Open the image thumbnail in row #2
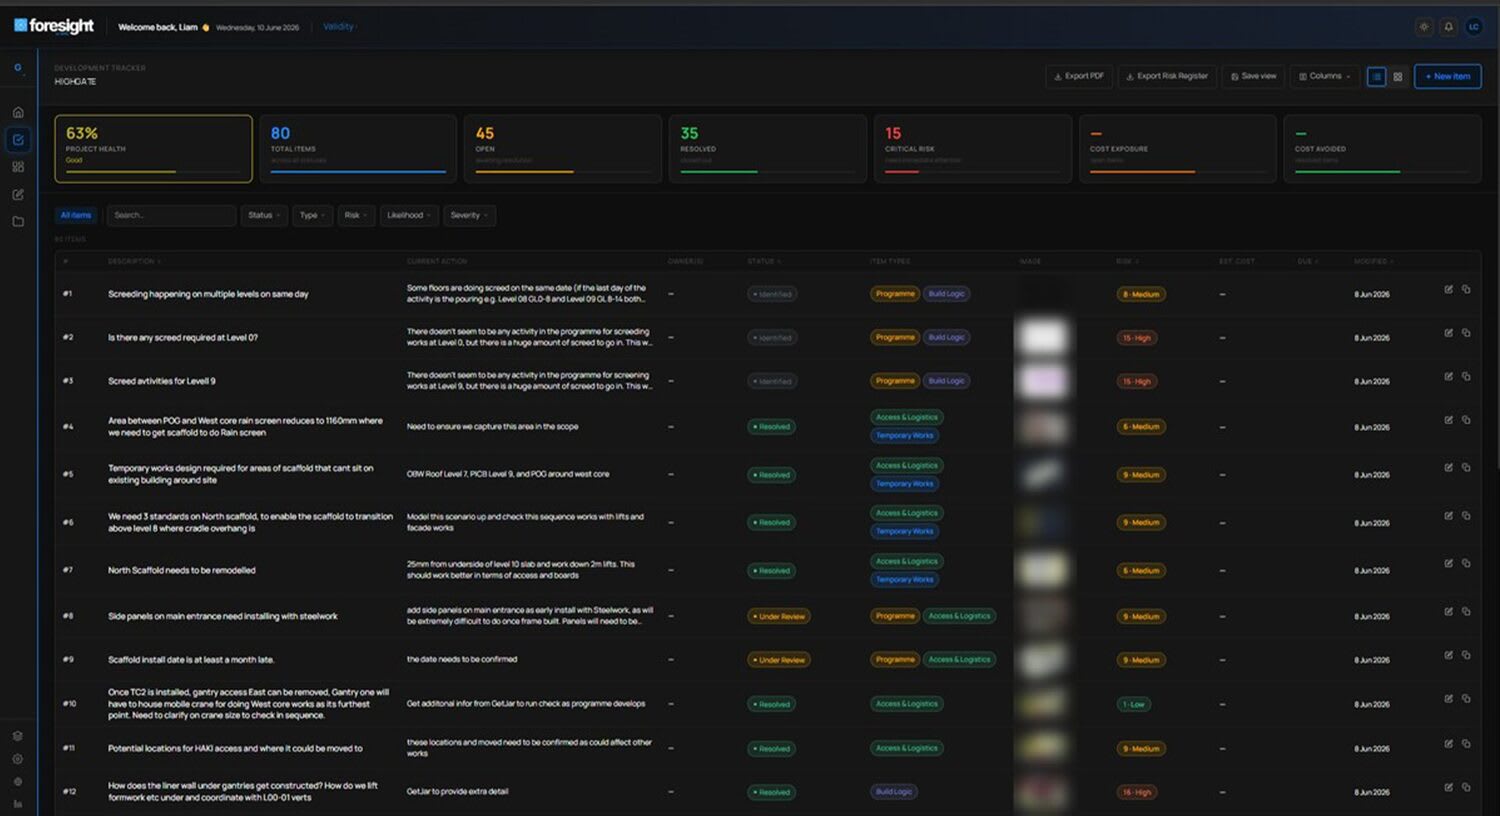 (1042, 337)
